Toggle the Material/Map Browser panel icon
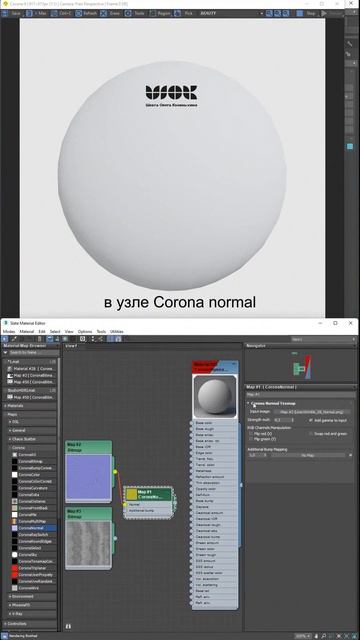The height and width of the screenshot is (640, 360). click(111, 339)
